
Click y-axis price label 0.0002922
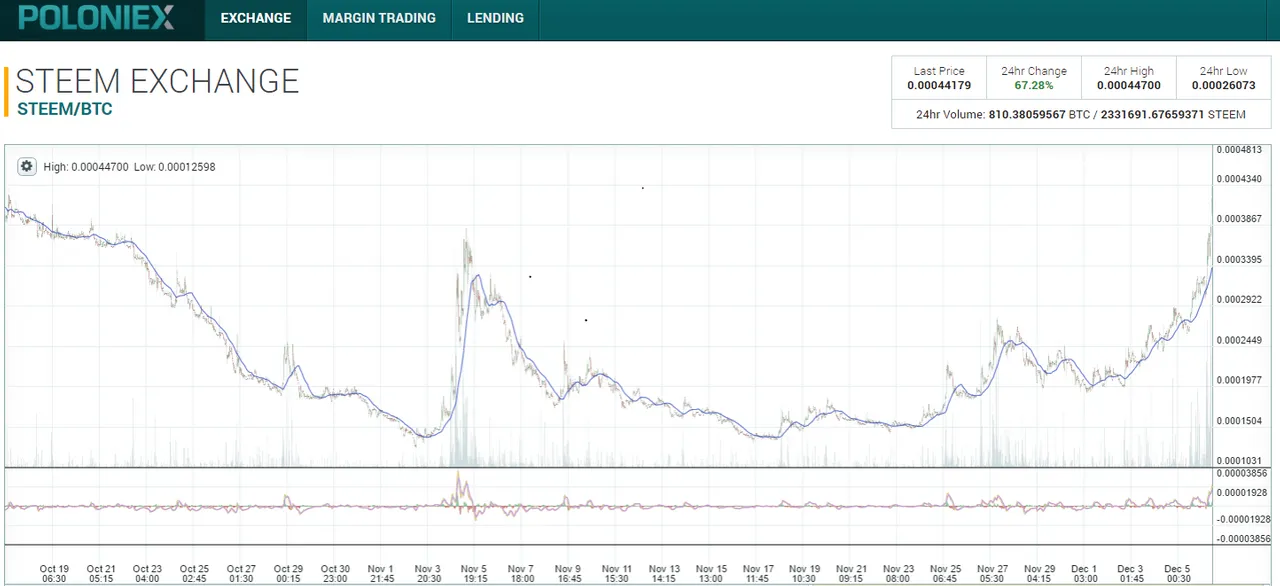pyautogui.click(x=1239, y=300)
